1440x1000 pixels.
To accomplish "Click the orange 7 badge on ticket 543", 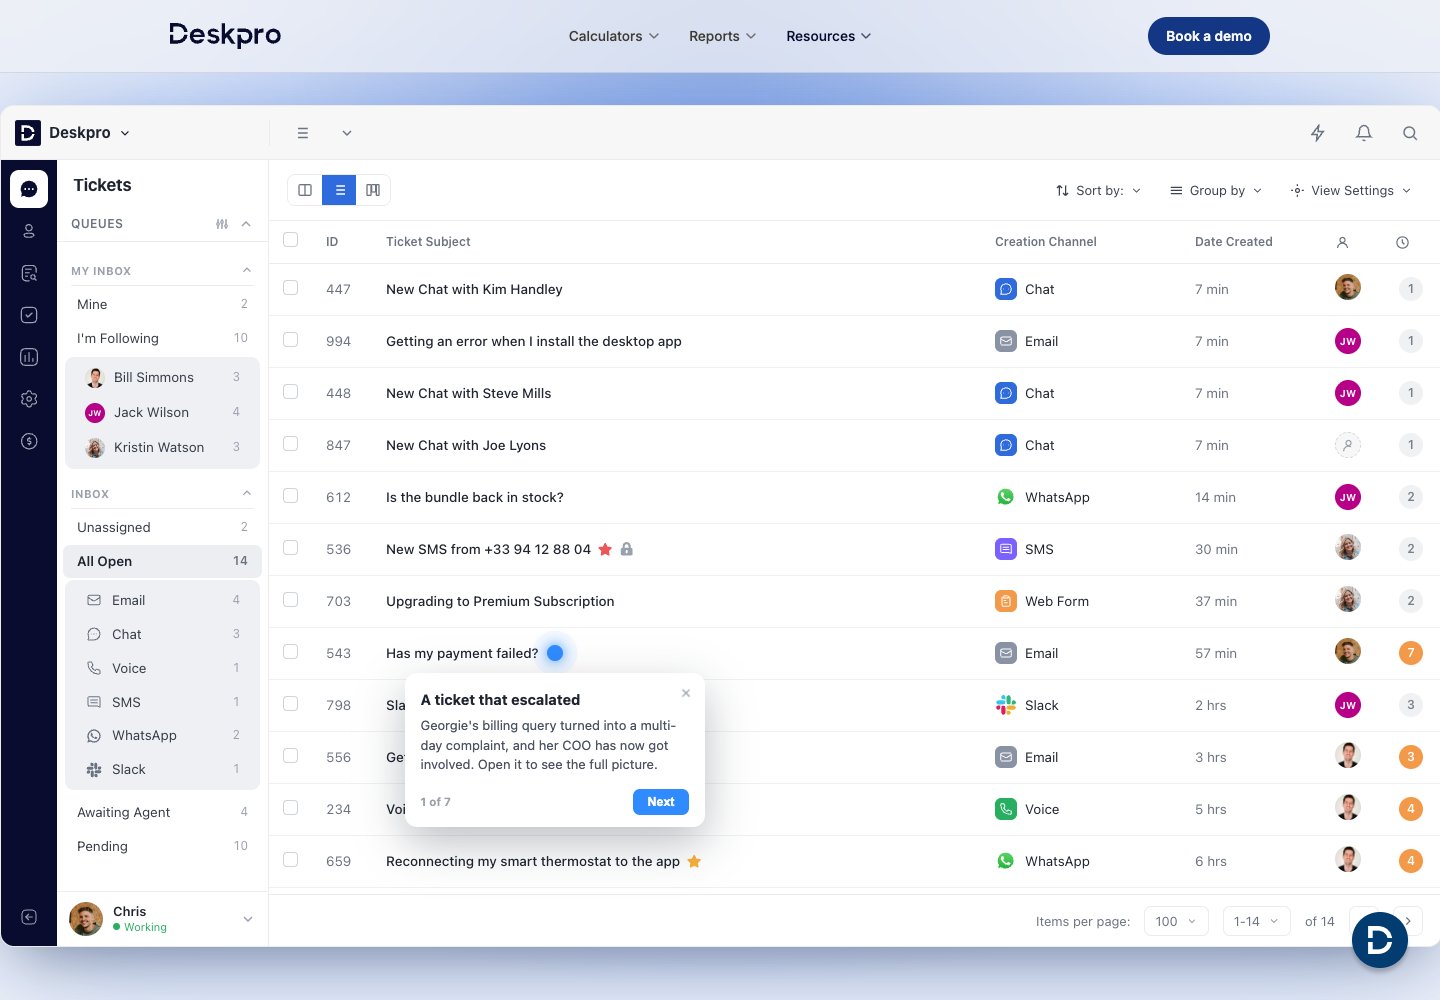I will tap(1410, 653).
